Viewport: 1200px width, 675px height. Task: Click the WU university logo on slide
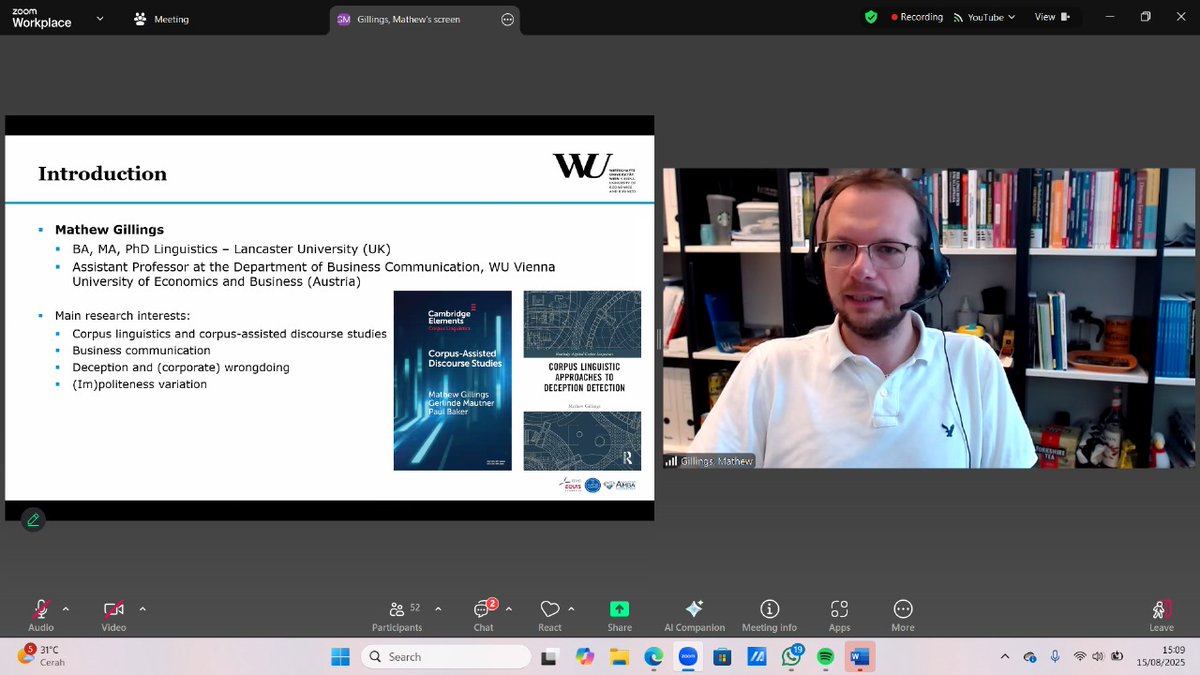594,173
